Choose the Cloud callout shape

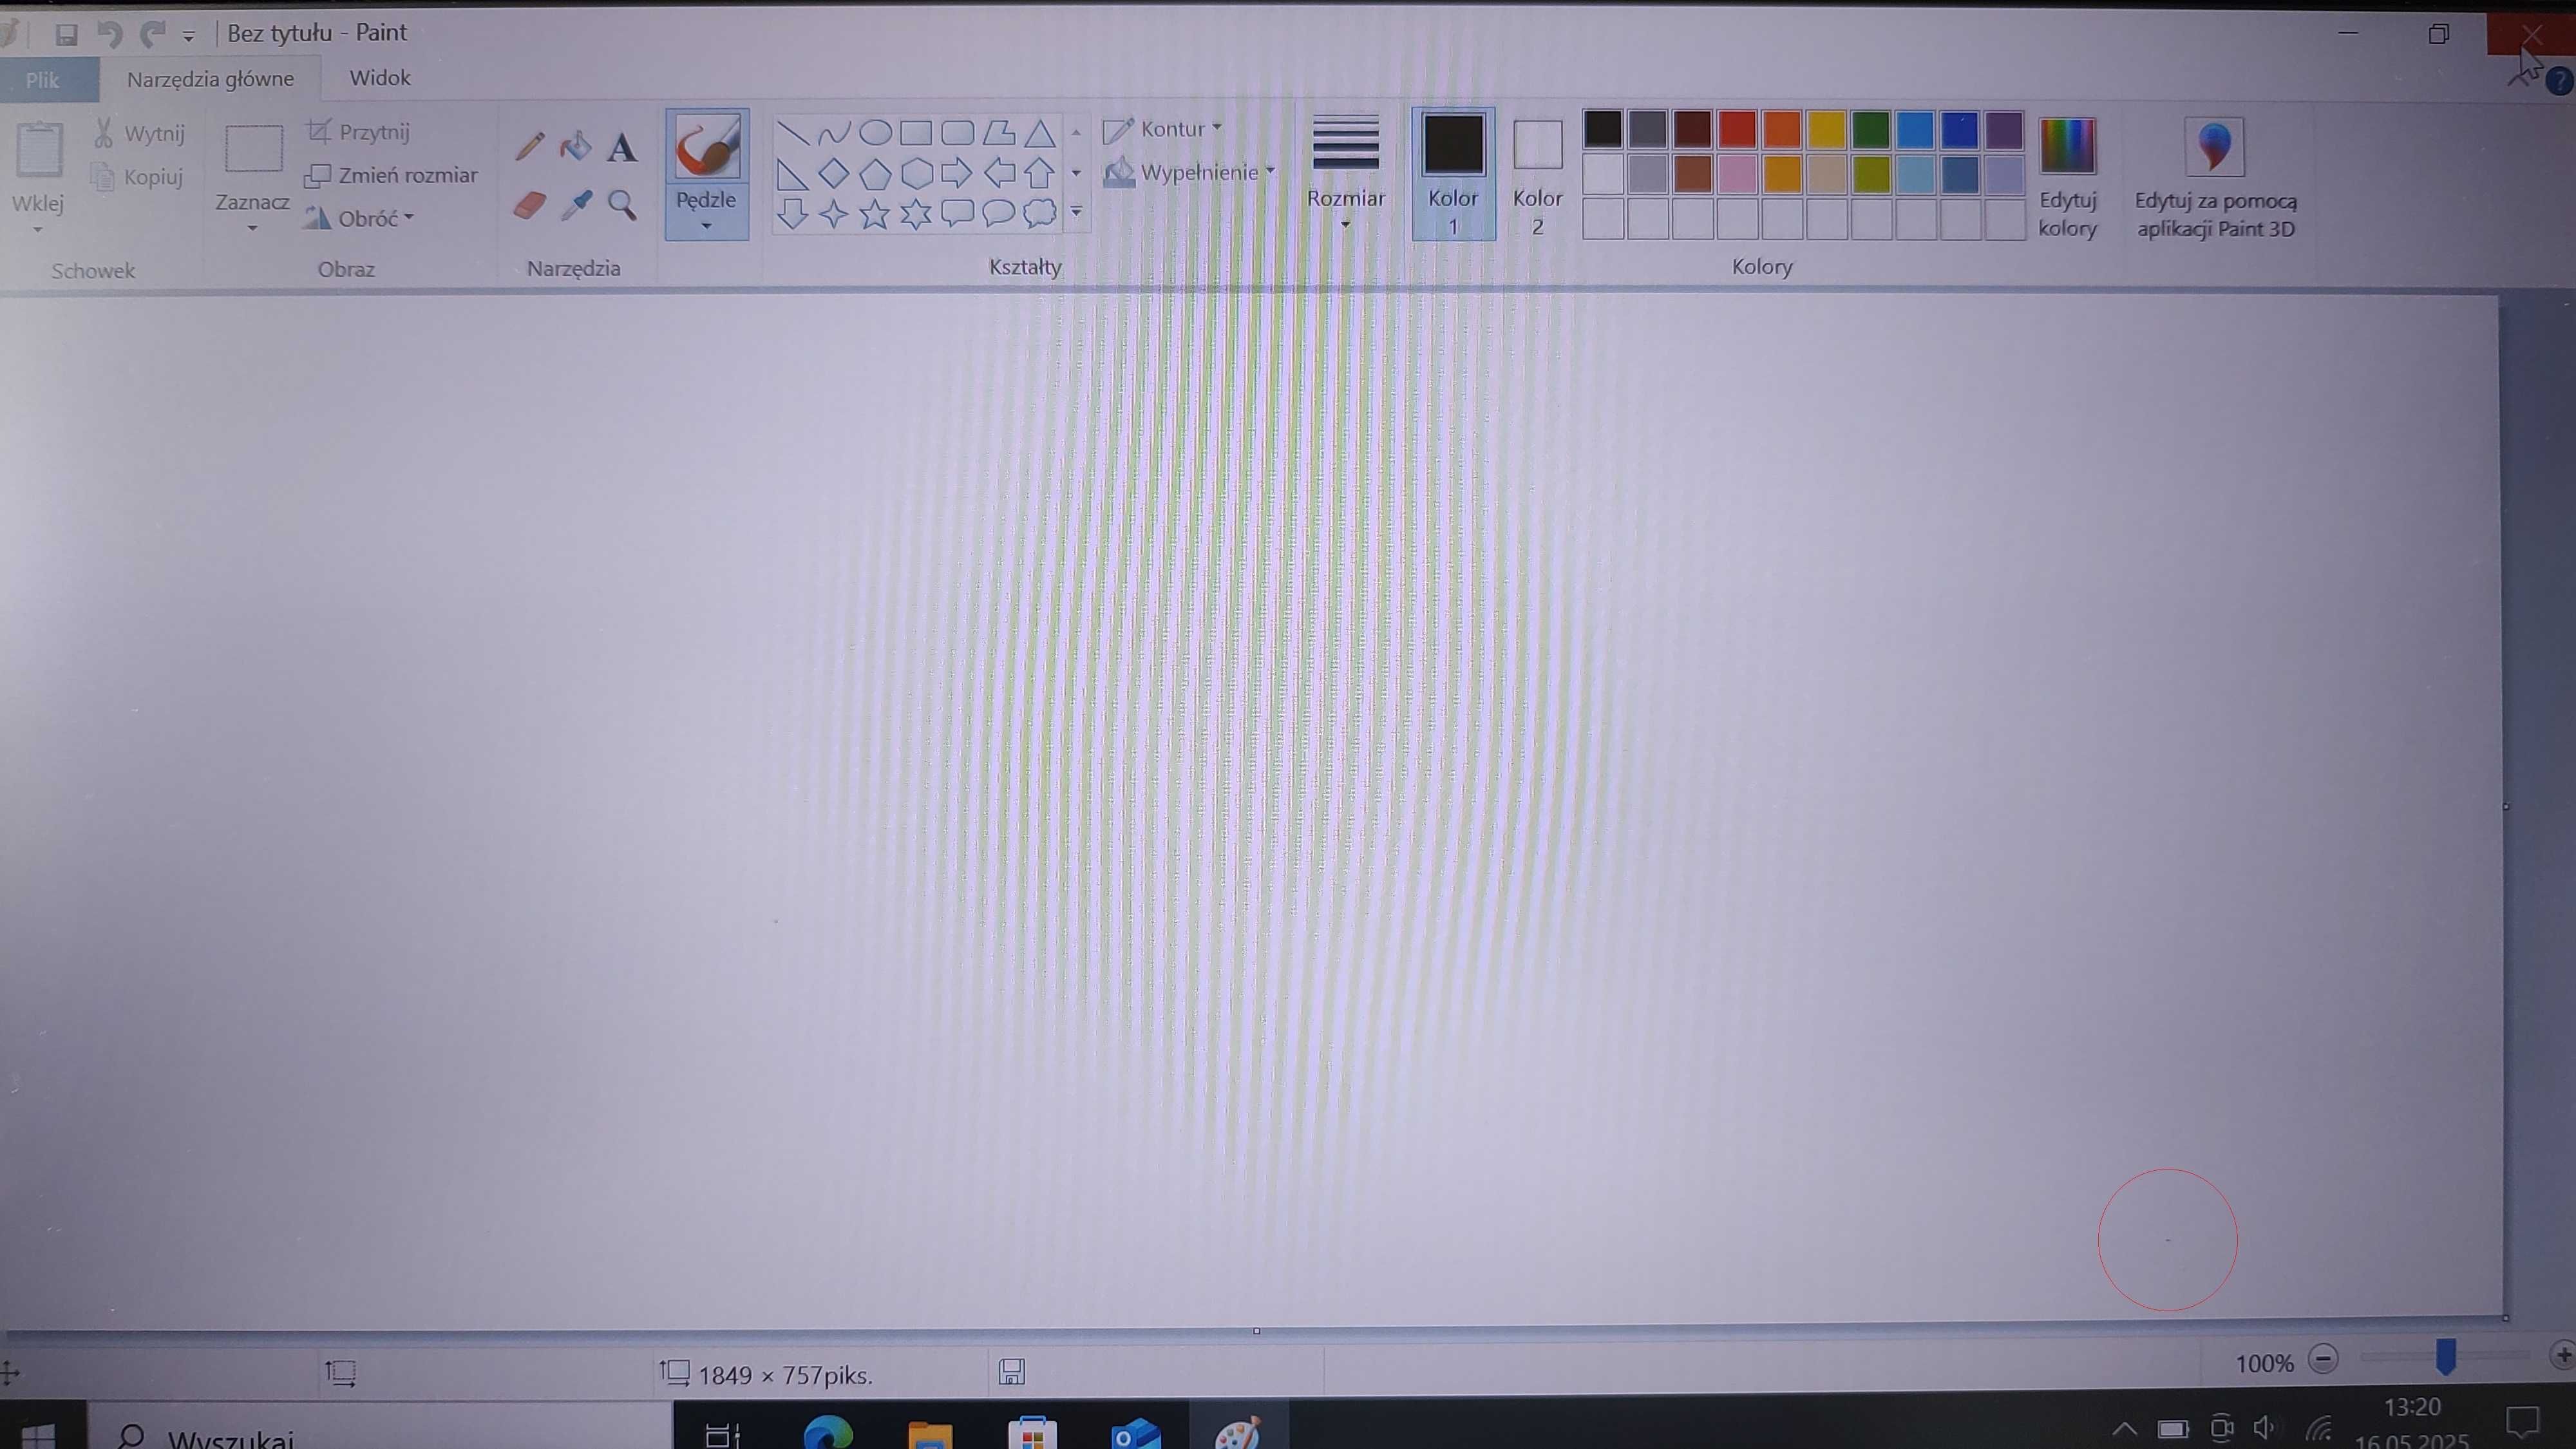tap(1040, 213)
